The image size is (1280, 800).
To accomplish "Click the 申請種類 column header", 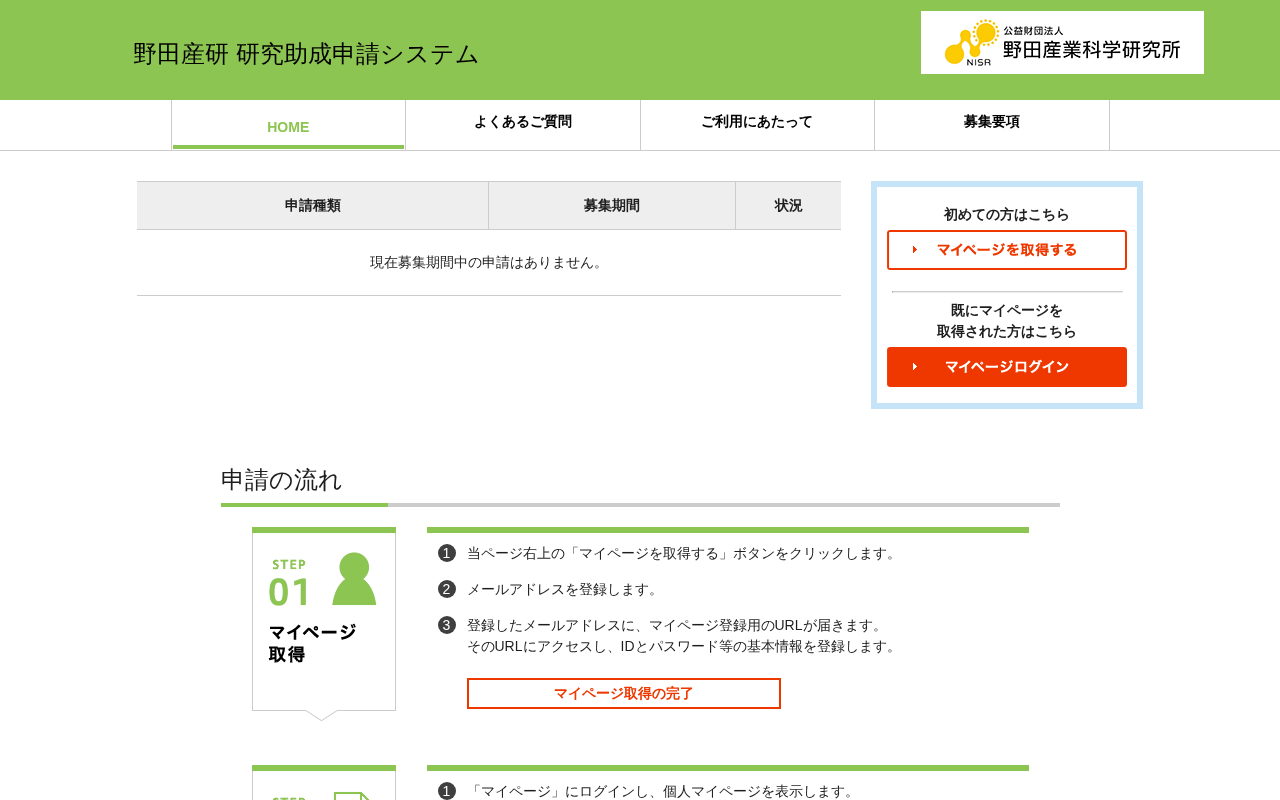I will pos(313,205).
